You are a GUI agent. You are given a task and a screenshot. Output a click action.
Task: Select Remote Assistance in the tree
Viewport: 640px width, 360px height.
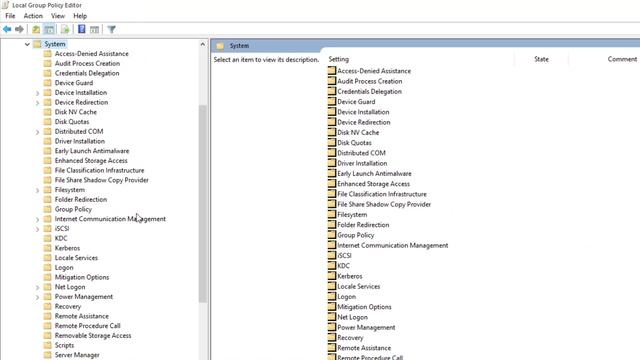[x=82, y=316]
